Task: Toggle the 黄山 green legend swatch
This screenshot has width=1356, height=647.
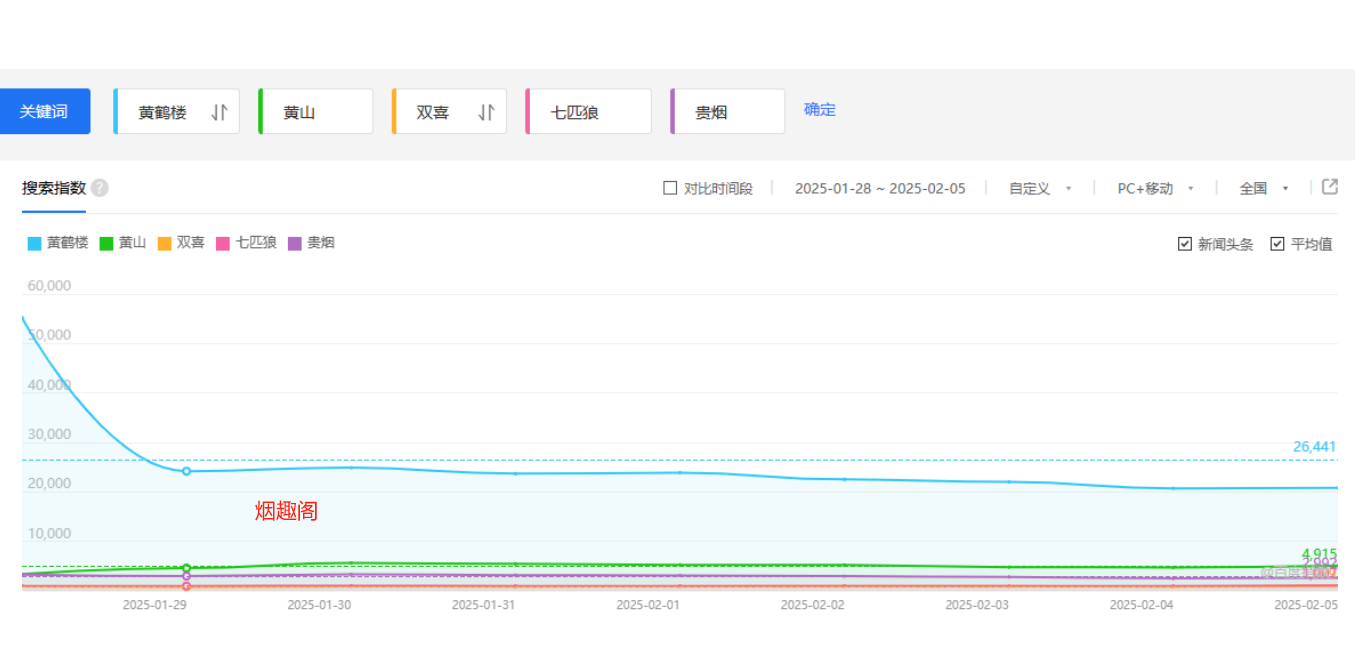Action: pyautogui.click(x=107, y=243)
